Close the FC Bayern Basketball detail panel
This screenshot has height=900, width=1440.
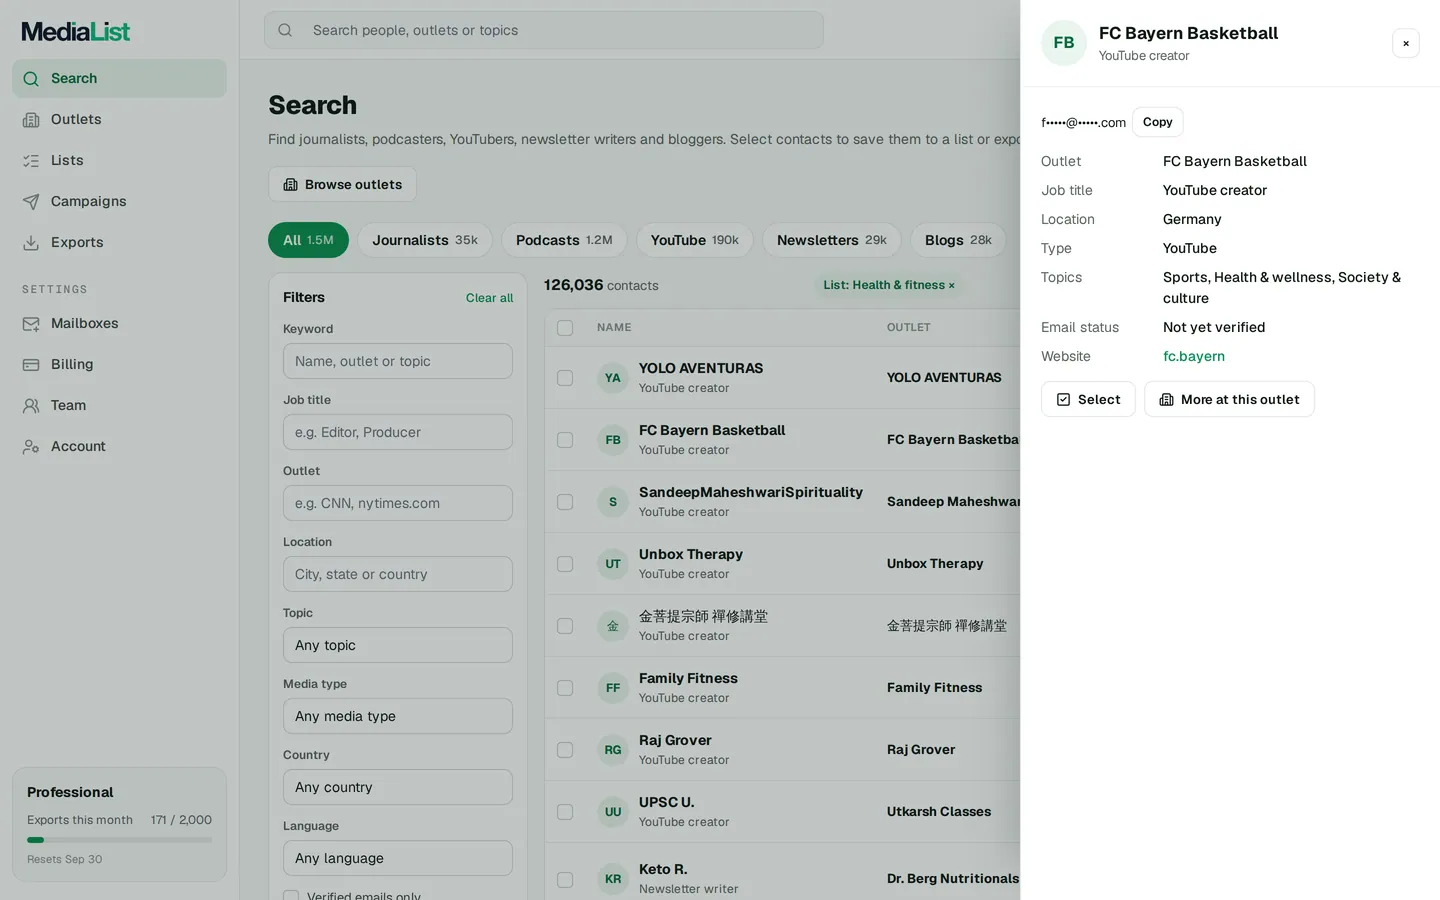1406,43
